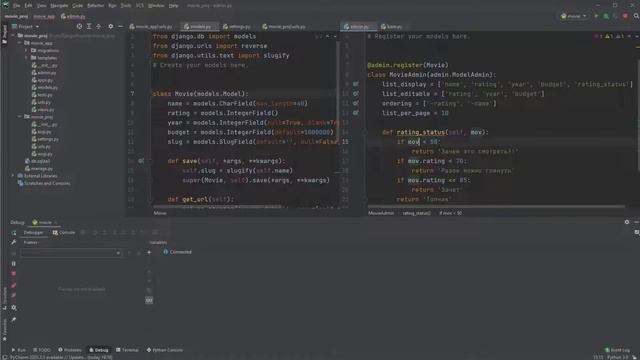640x360 pixels.
Task: Open the View menu
Action: pos(41,6)
